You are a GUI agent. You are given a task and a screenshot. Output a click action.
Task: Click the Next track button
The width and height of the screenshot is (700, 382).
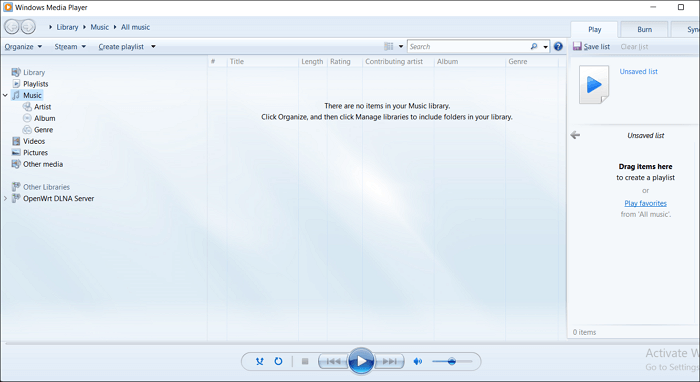(389, 361)
